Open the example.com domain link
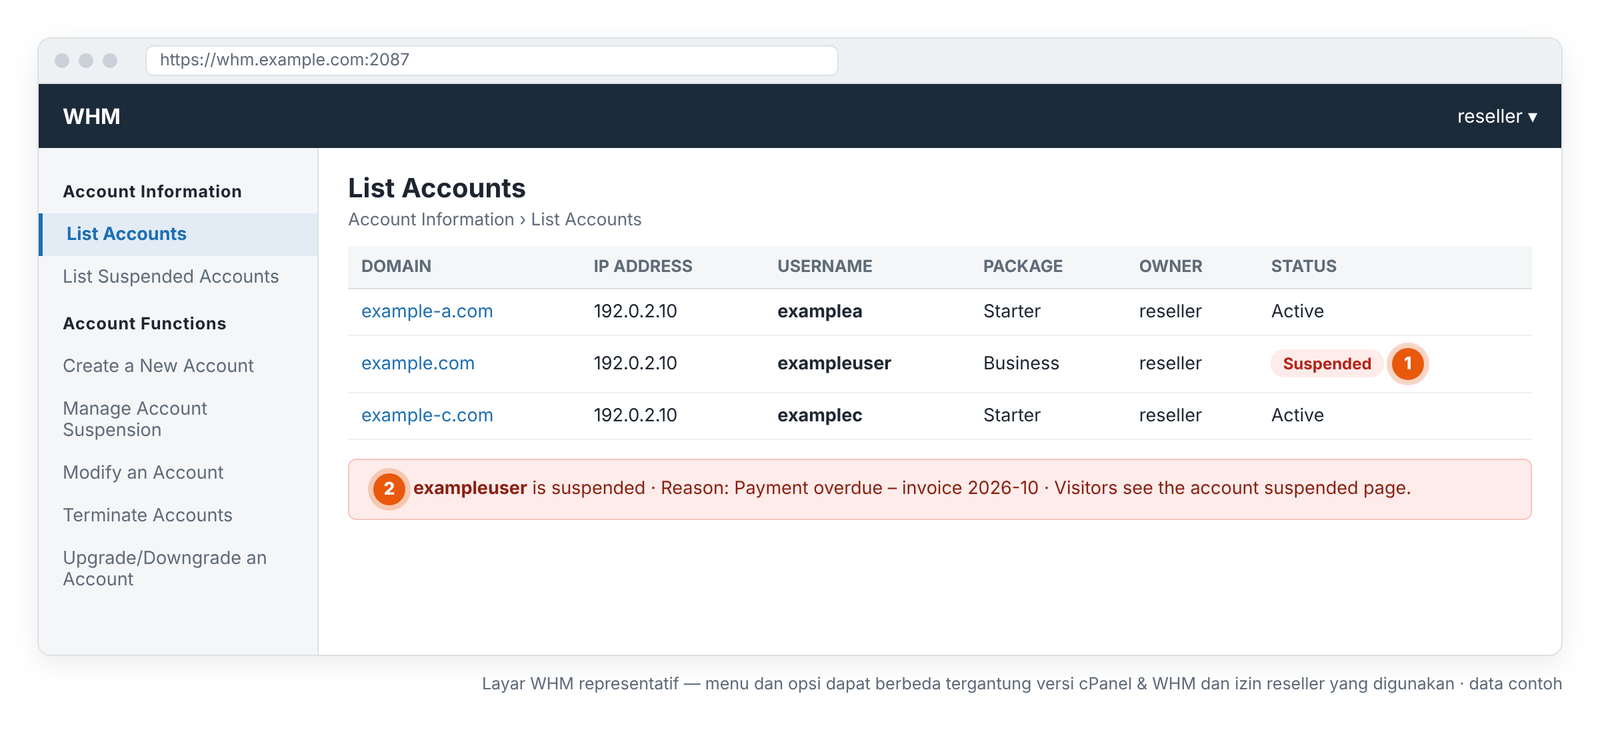This screenshot has height=732, width=1600. (x=418, y=363)
